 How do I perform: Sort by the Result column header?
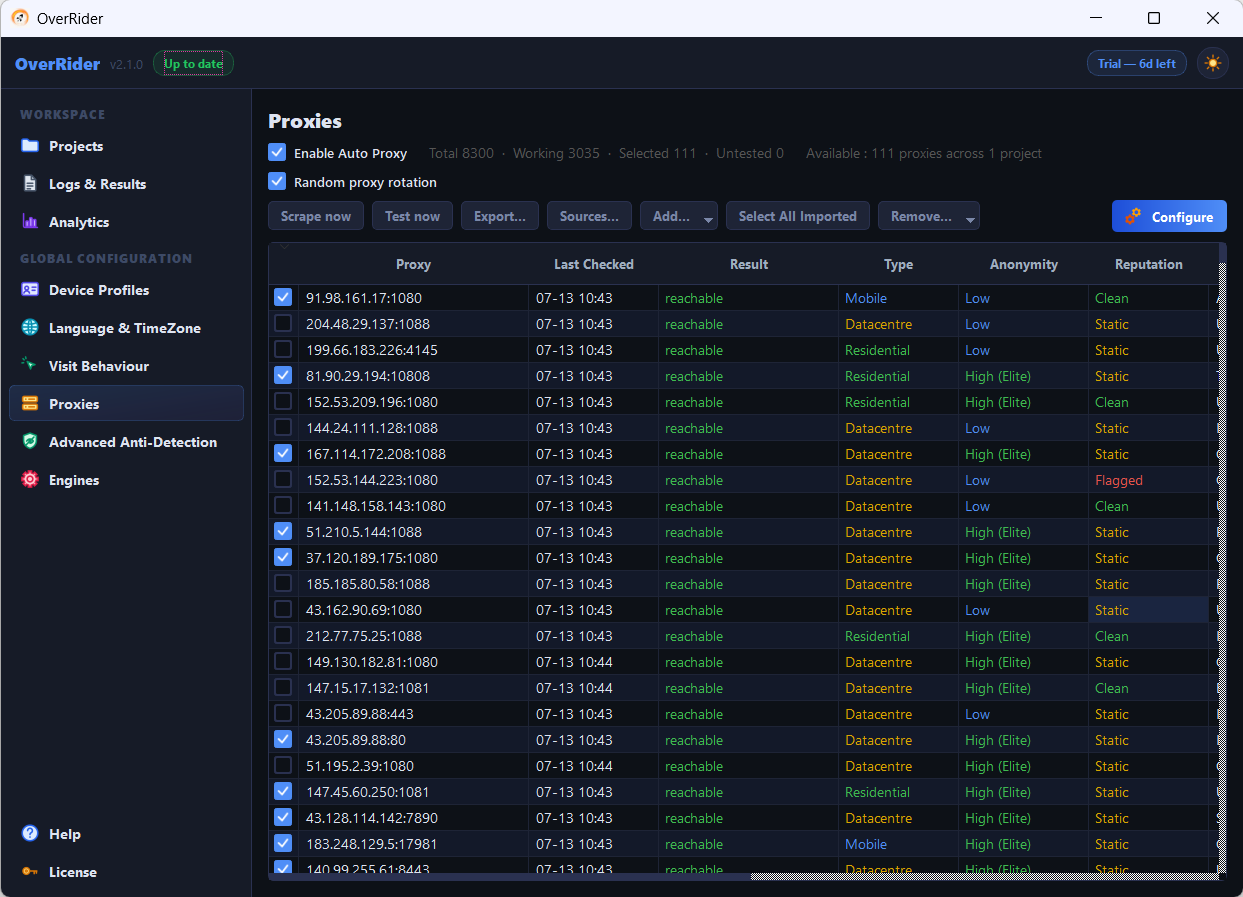coord(749,264)
